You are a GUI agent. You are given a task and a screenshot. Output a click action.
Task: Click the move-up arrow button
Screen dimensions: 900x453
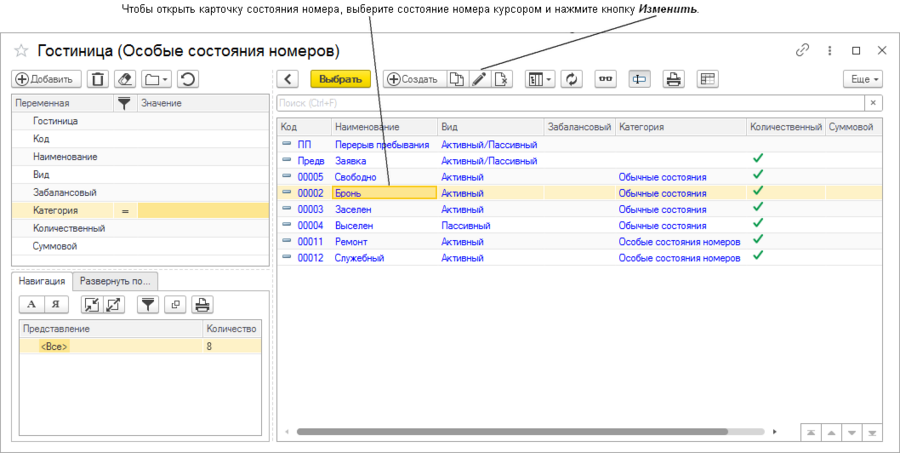pos(831,432)
